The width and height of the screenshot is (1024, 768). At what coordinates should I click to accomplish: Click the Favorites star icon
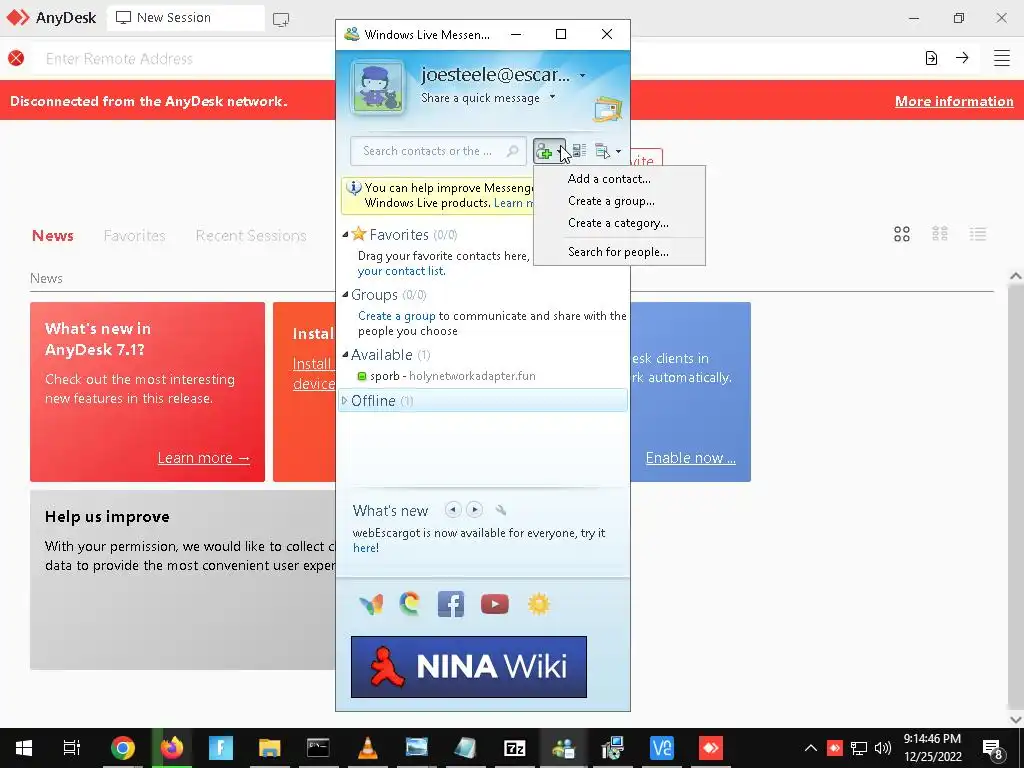point(359,234)
